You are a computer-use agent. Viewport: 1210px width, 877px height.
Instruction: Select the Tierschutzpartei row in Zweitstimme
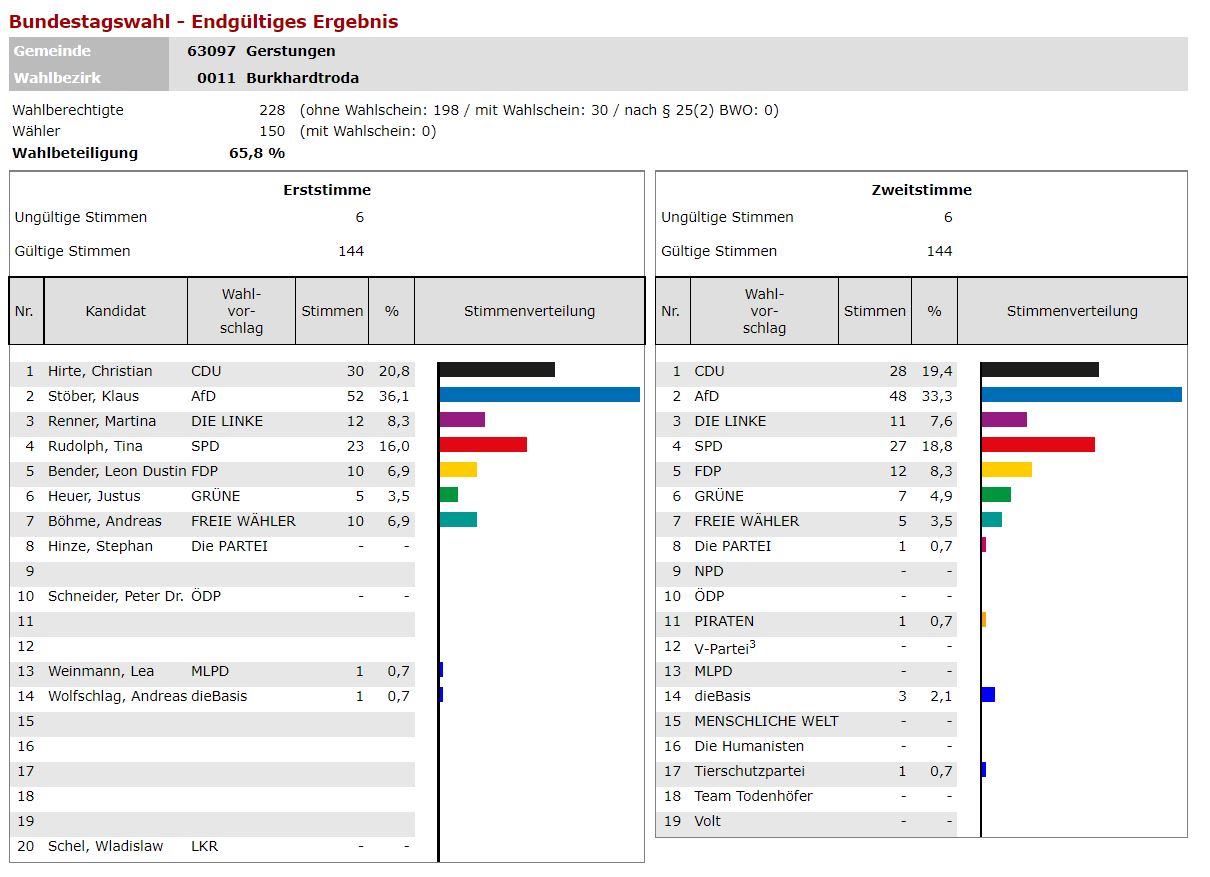(749, 771)
